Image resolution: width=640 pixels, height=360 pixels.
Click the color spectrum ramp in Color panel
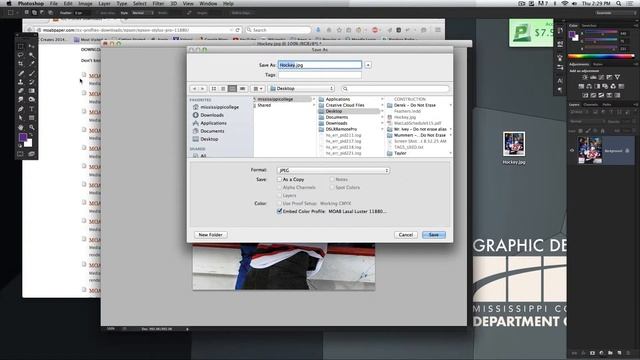click(x=601, y=56)
